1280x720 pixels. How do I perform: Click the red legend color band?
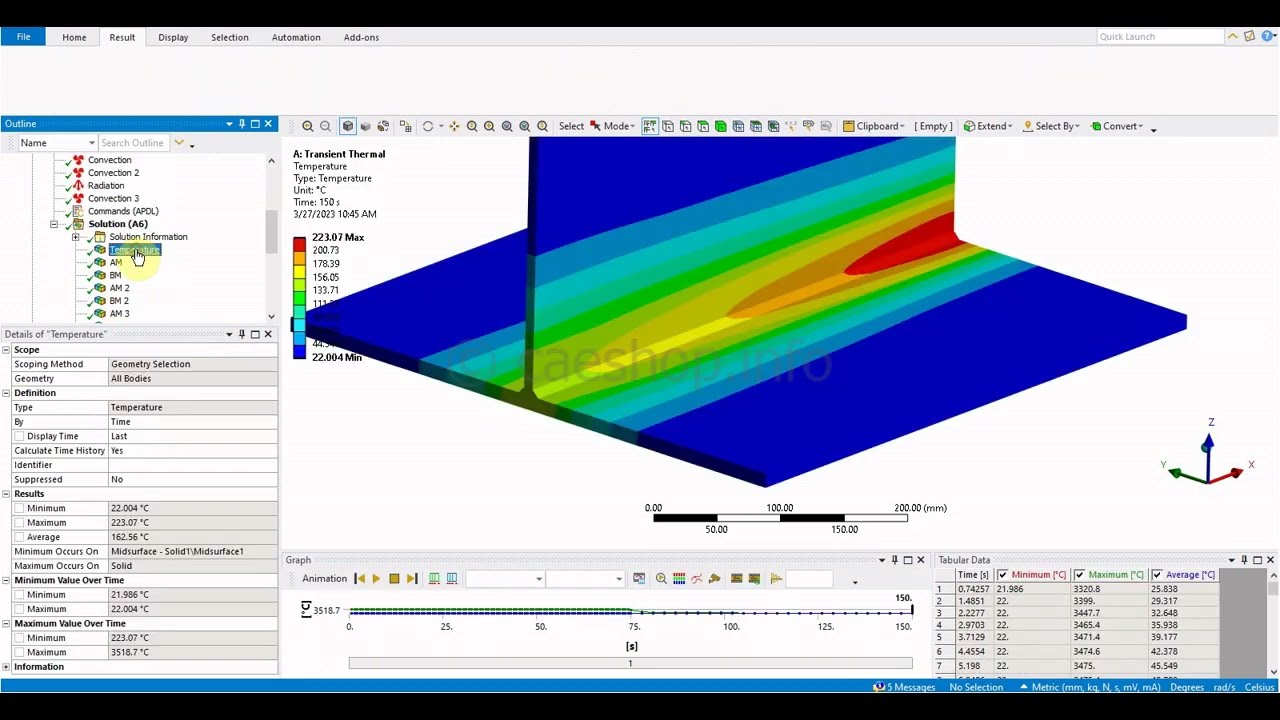point(299,244)
